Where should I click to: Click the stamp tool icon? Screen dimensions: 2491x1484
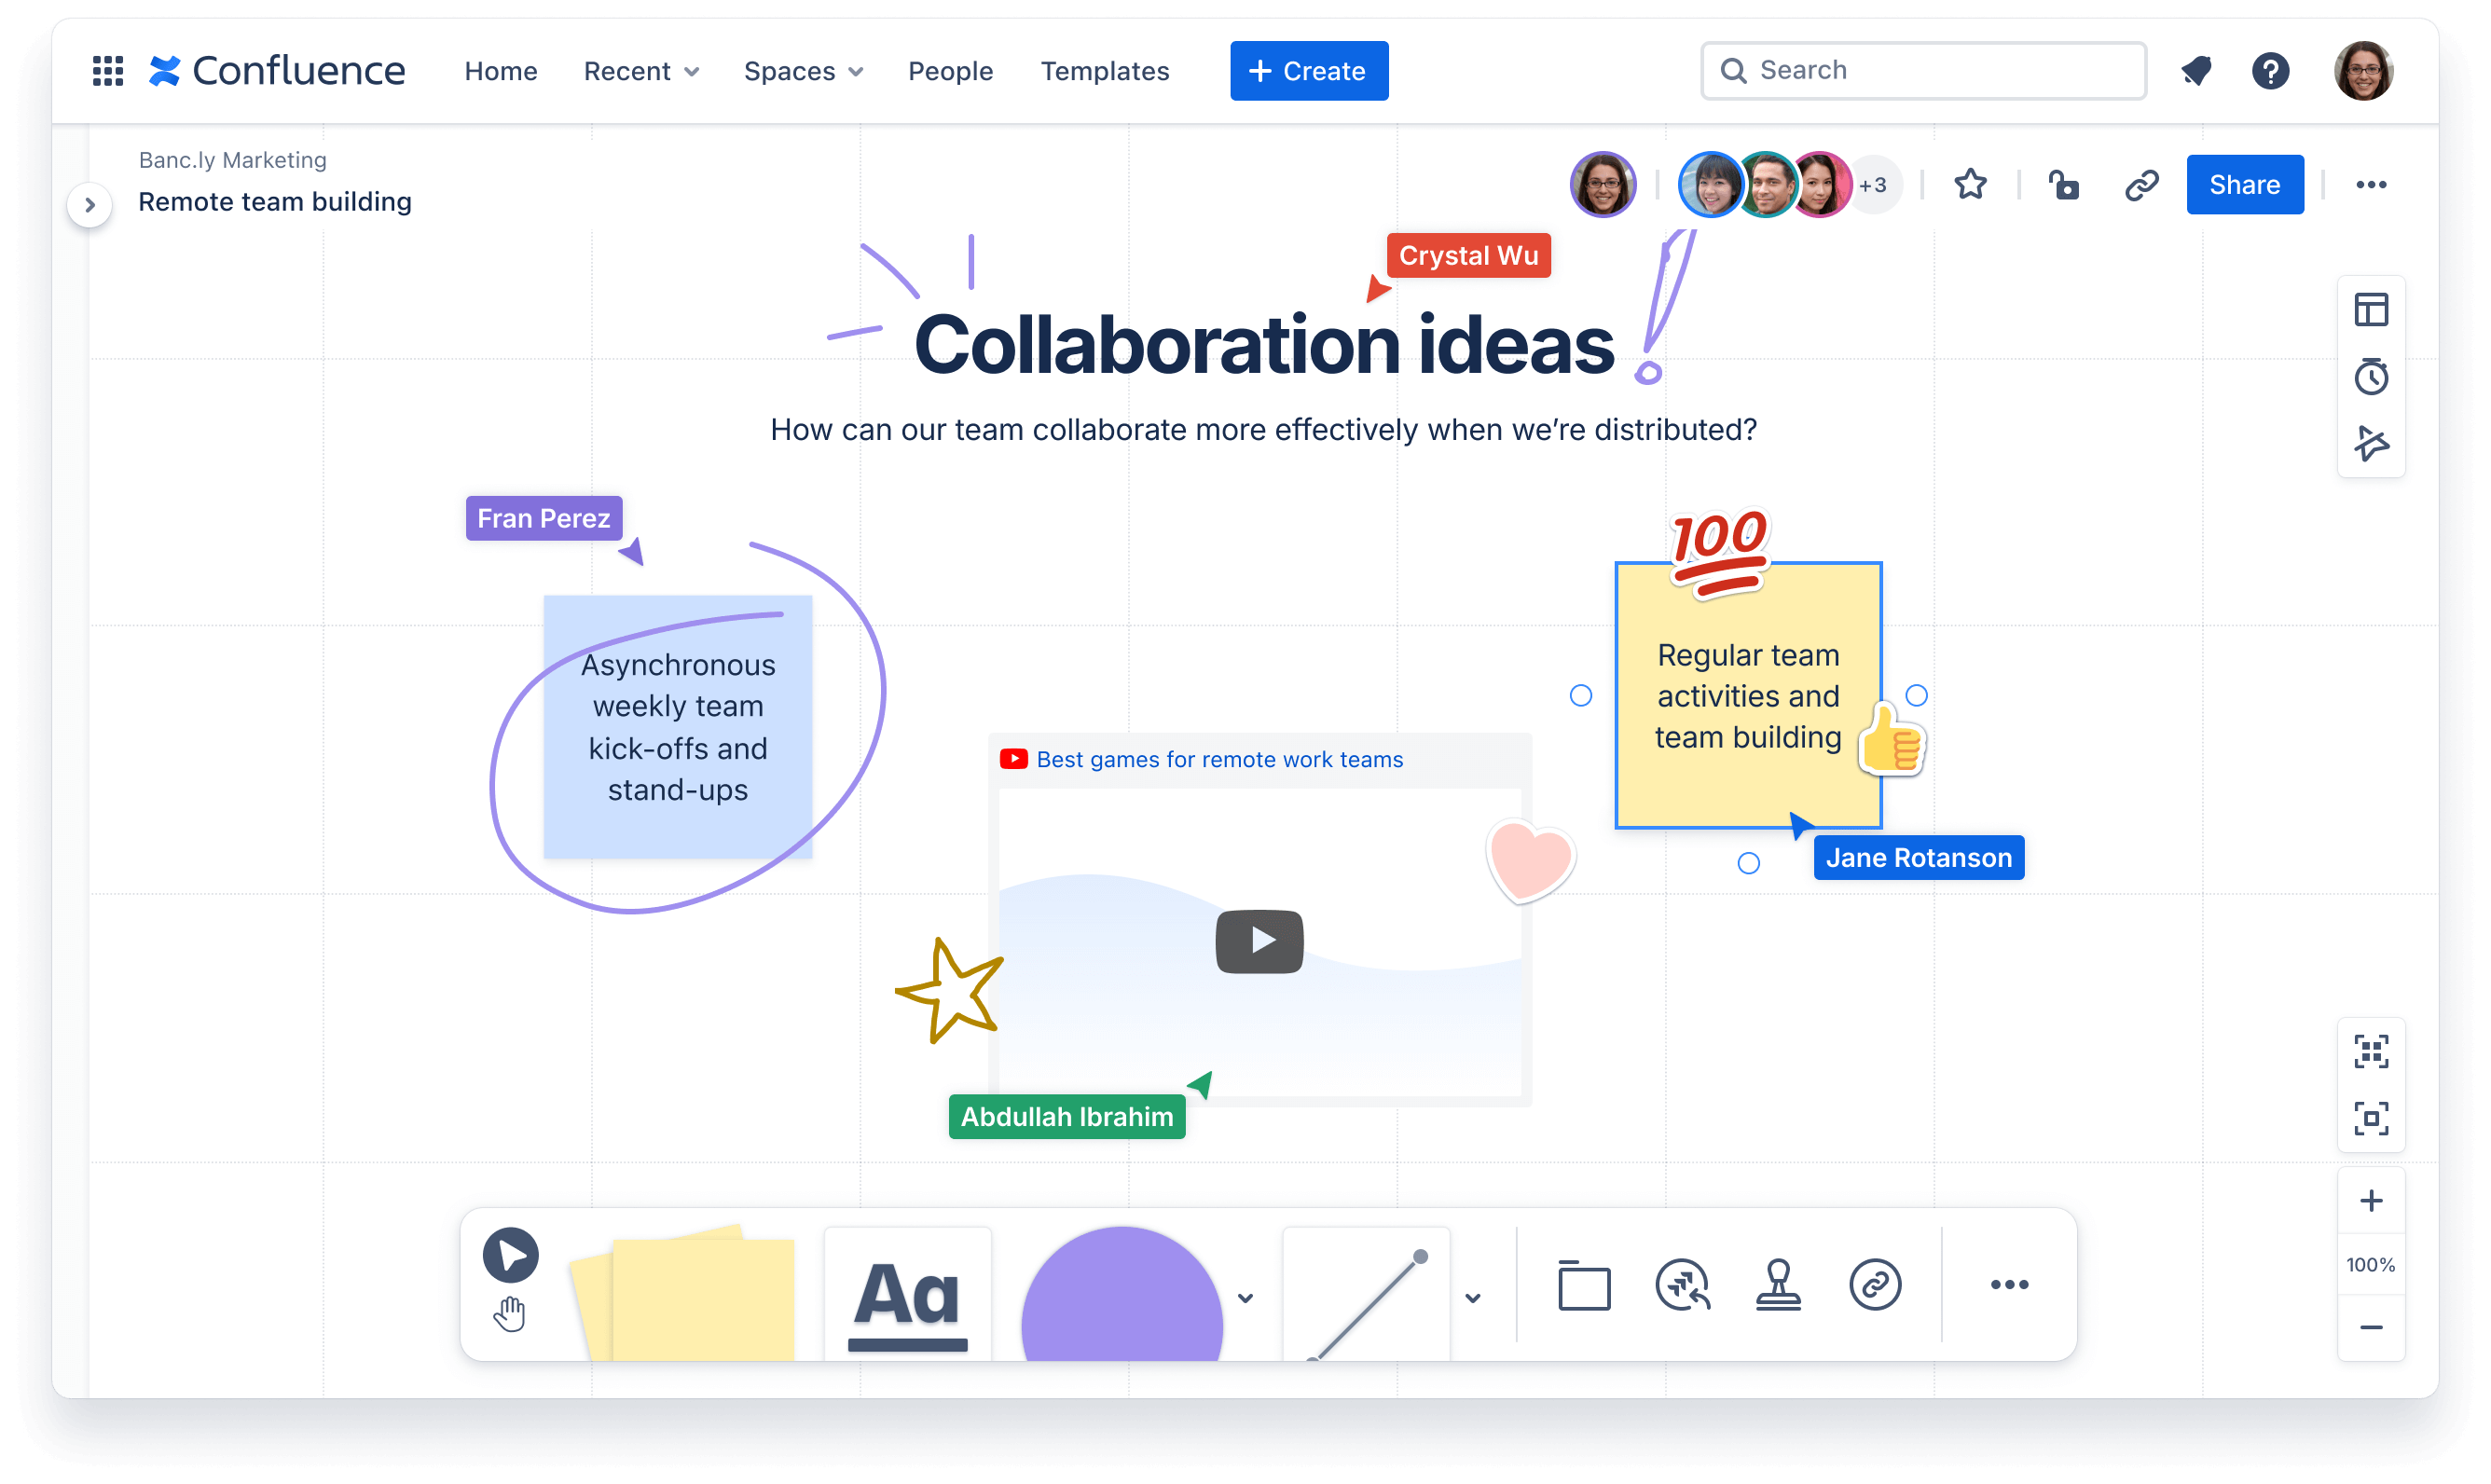[1776, 1286]
